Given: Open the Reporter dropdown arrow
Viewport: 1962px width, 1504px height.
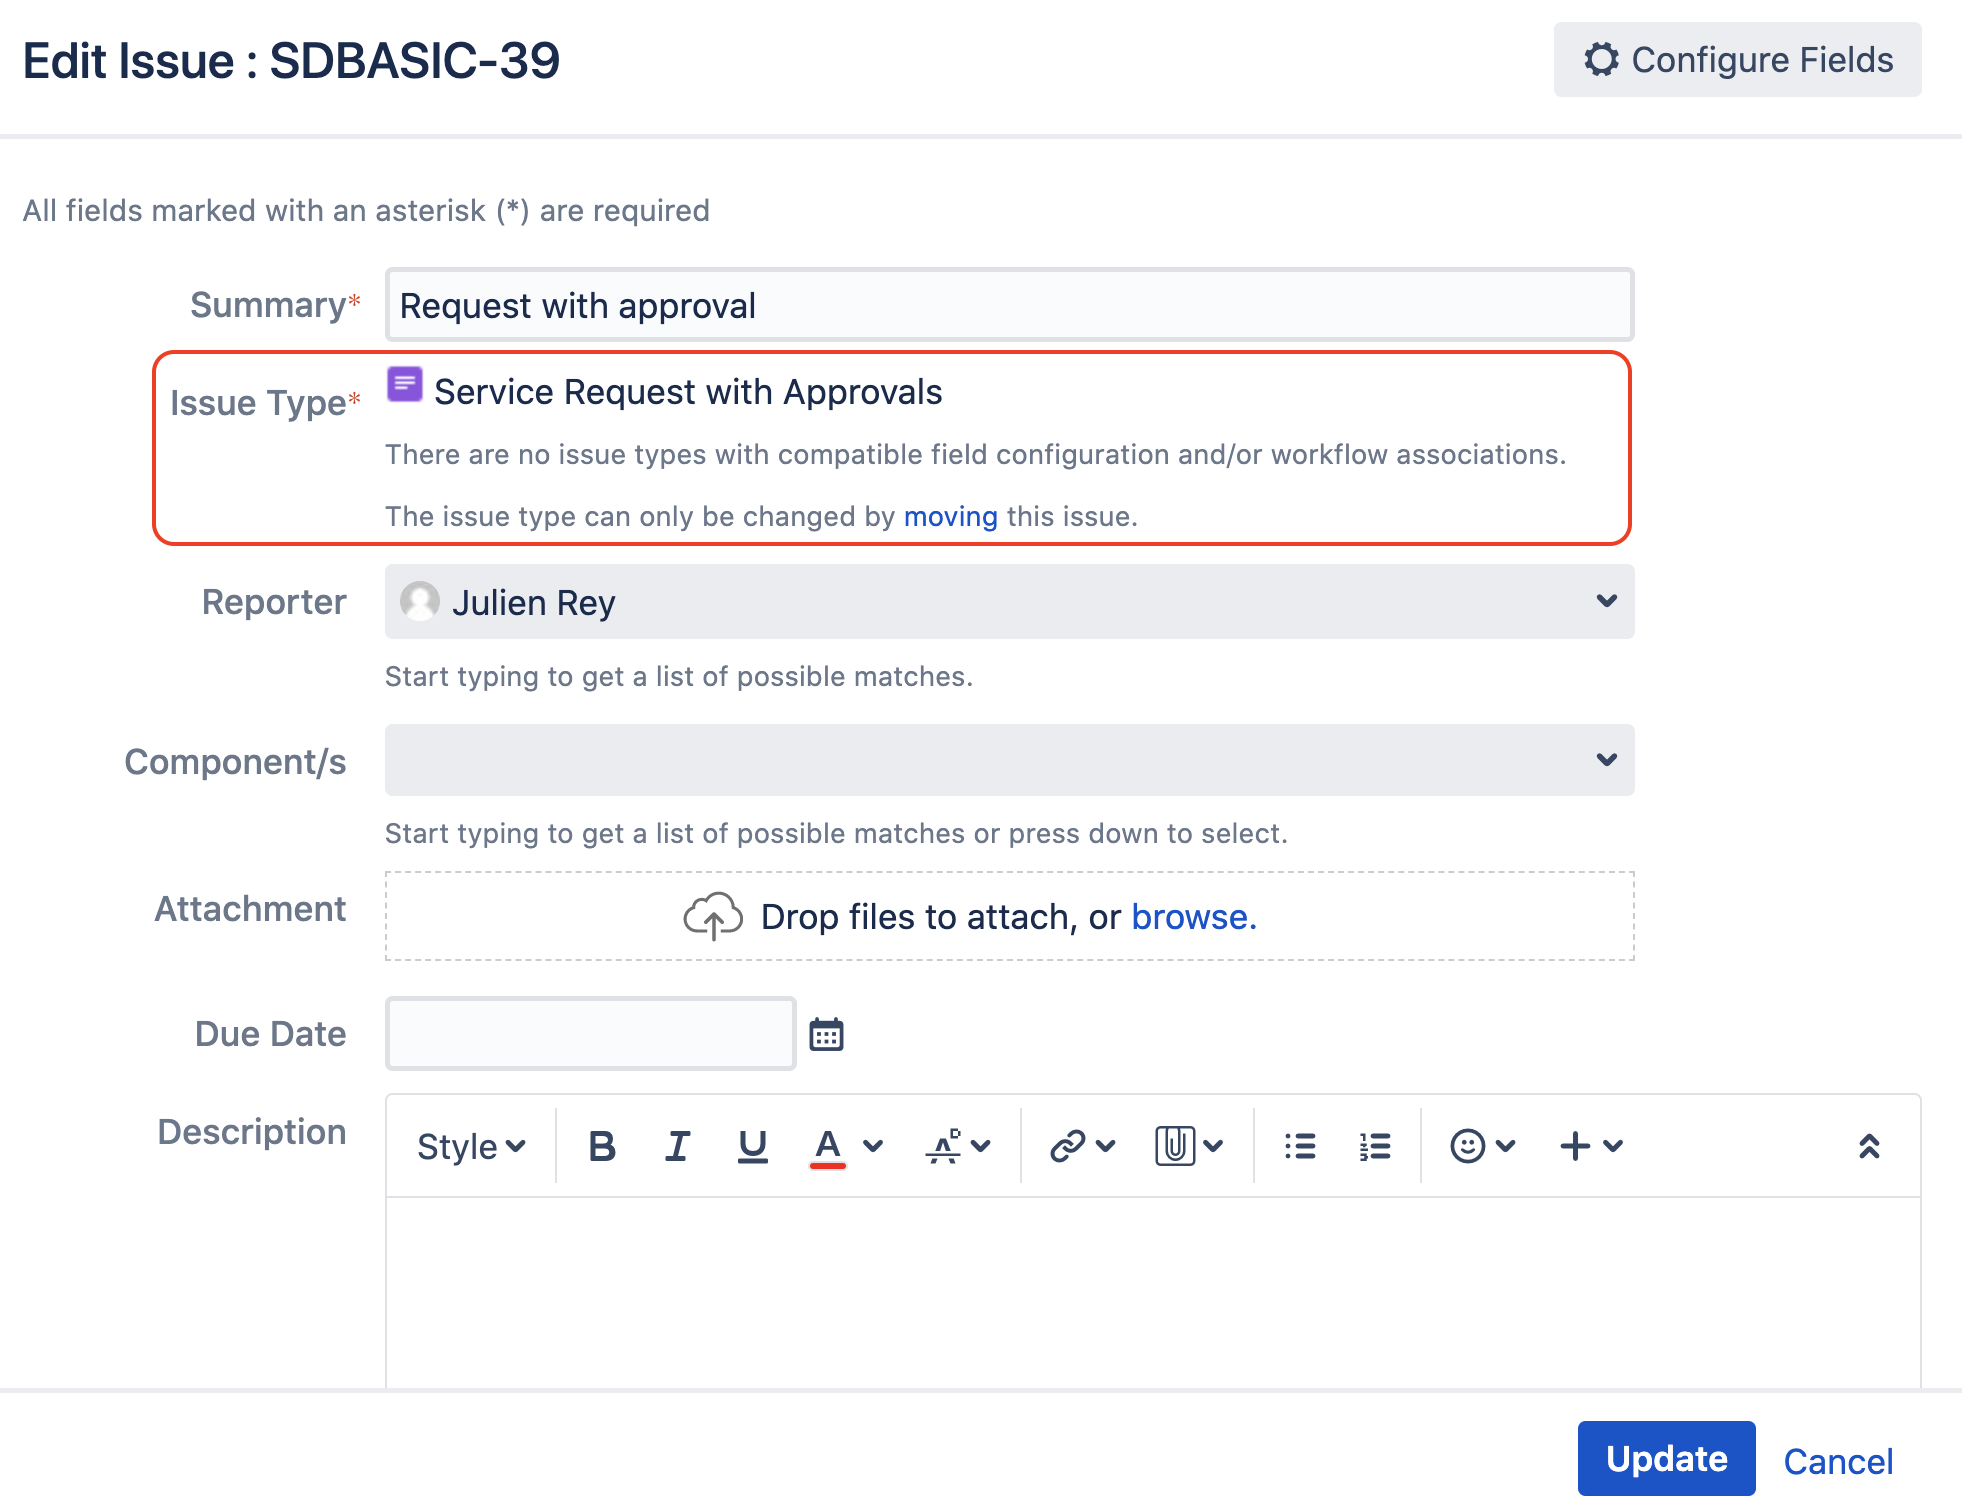Looking at the screenshot, I should click(1606, 601).
